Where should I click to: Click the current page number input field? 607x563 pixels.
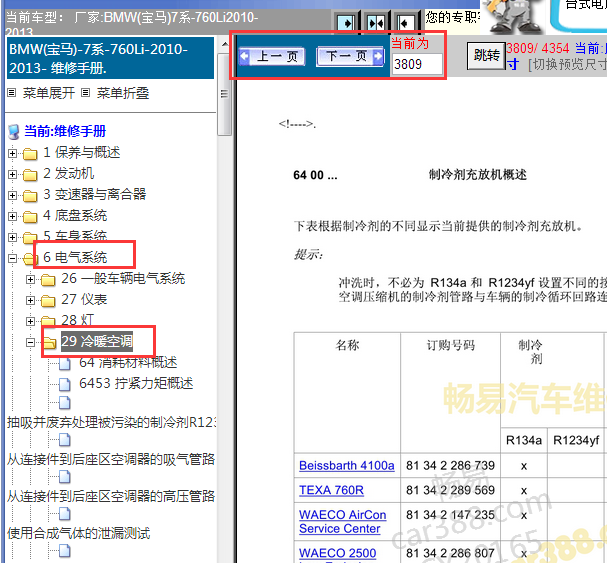[417, 64]
